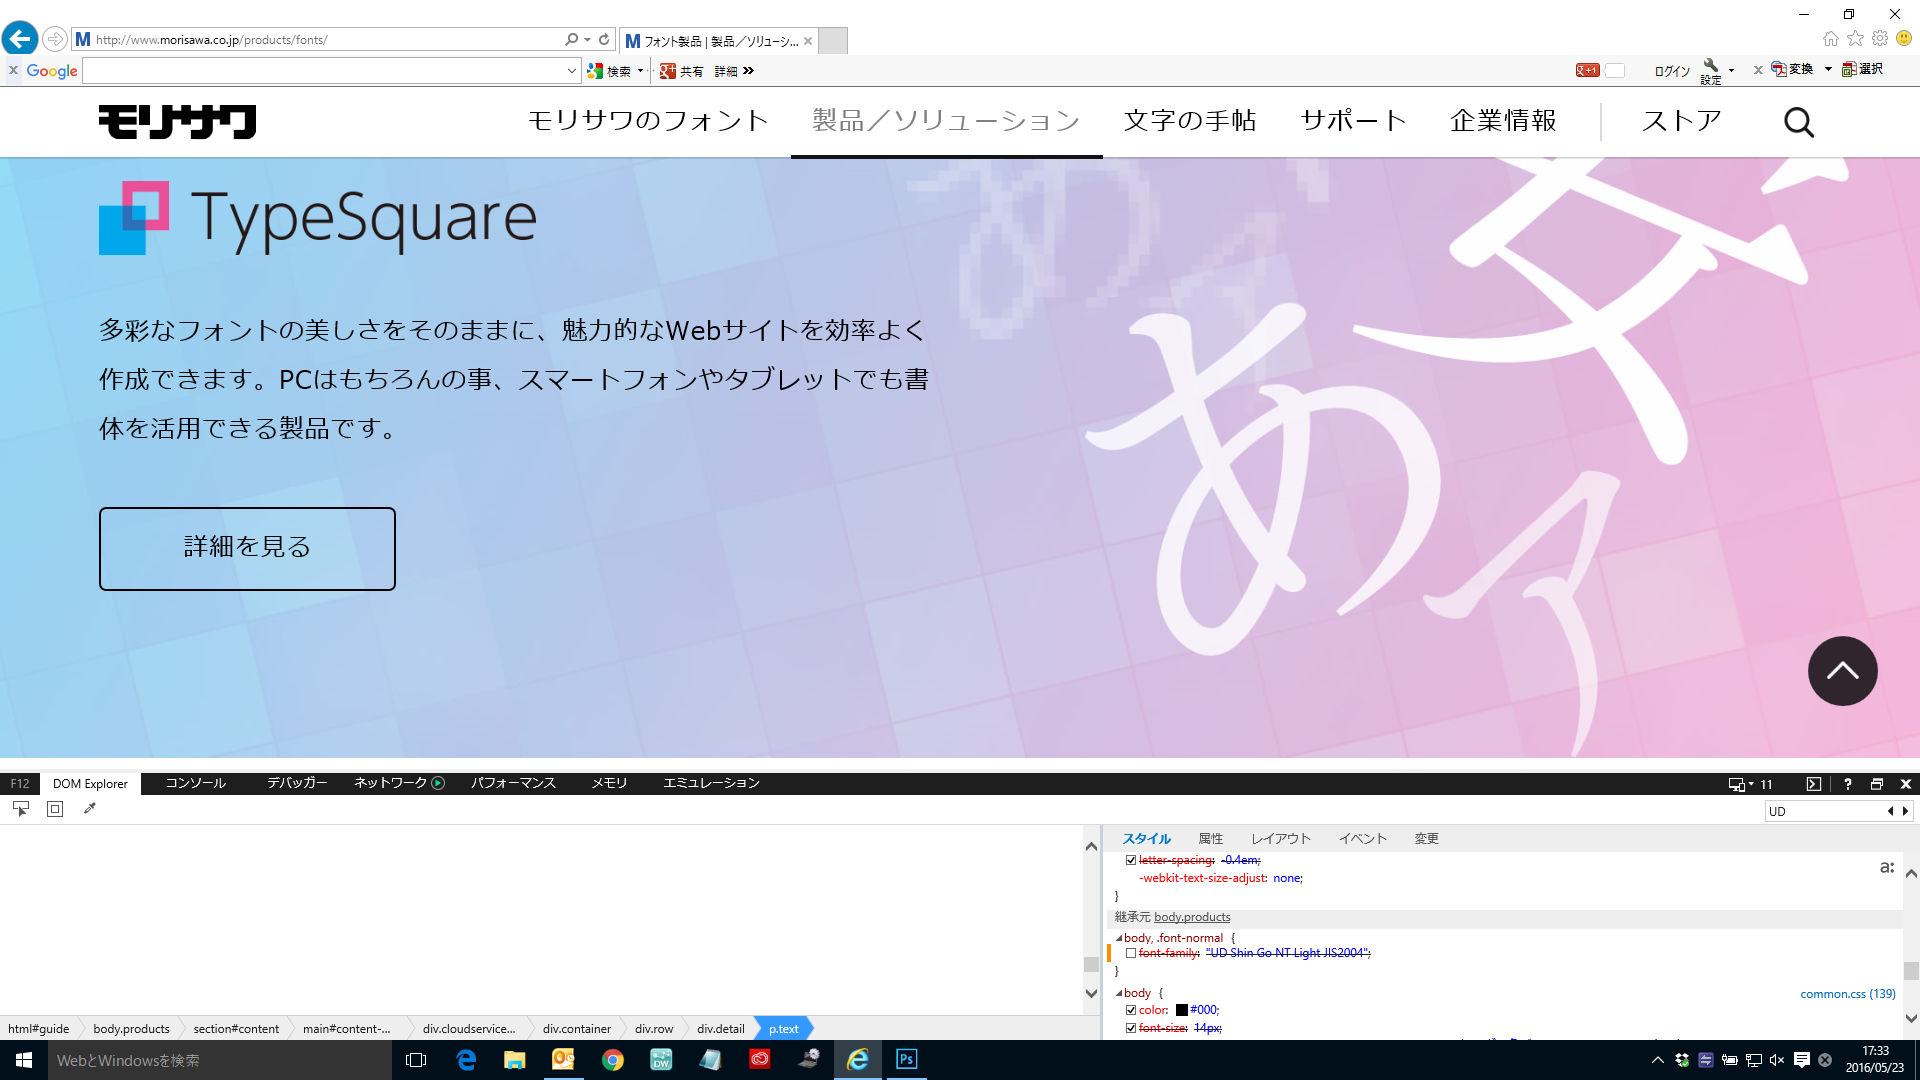
Task: Click the Google +1 button in toolbar
Action: click(x=1588, y=70)
